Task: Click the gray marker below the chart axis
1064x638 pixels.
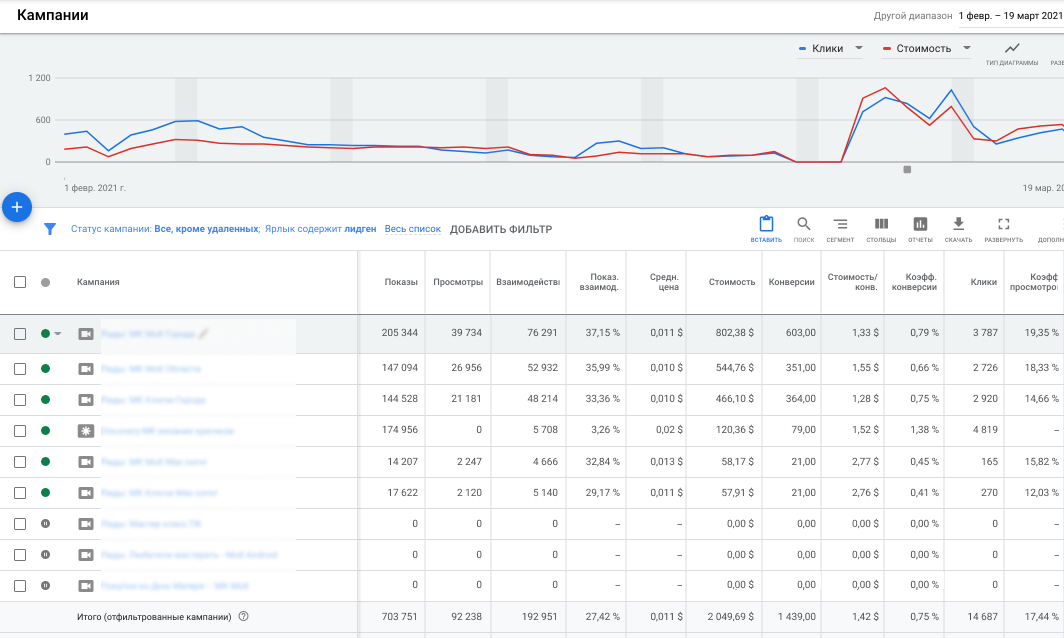Action: [907, 170]
